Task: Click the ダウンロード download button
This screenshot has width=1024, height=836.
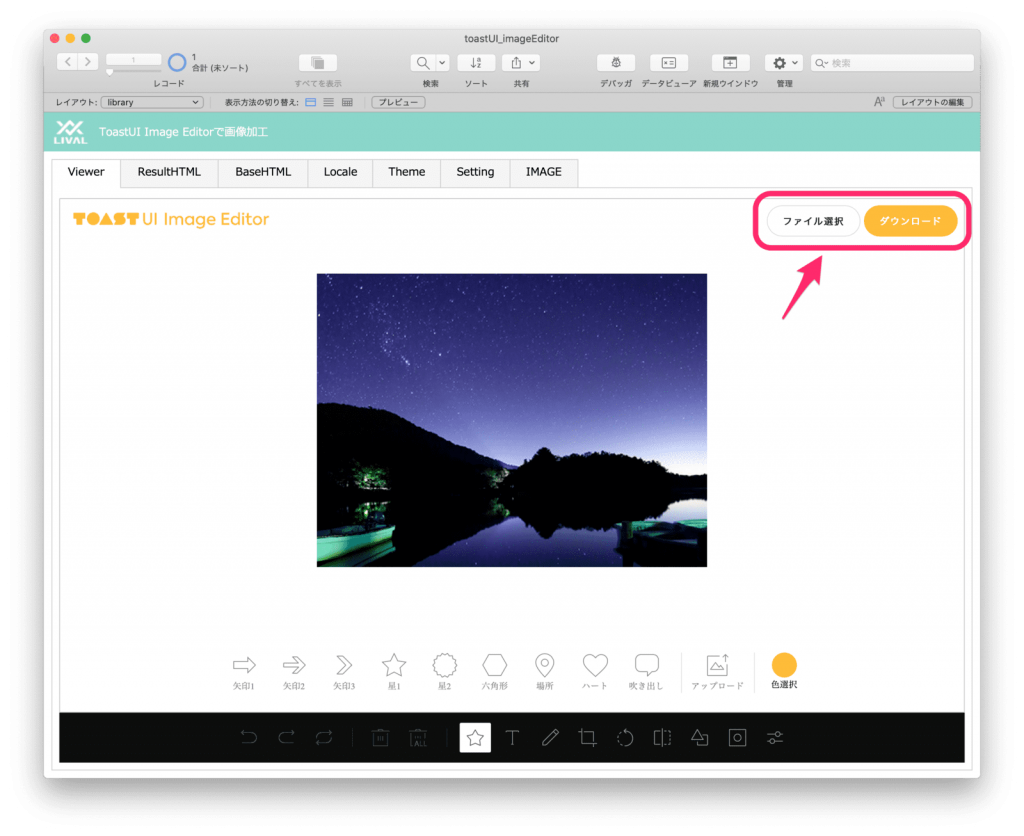Action: point(910,220)
